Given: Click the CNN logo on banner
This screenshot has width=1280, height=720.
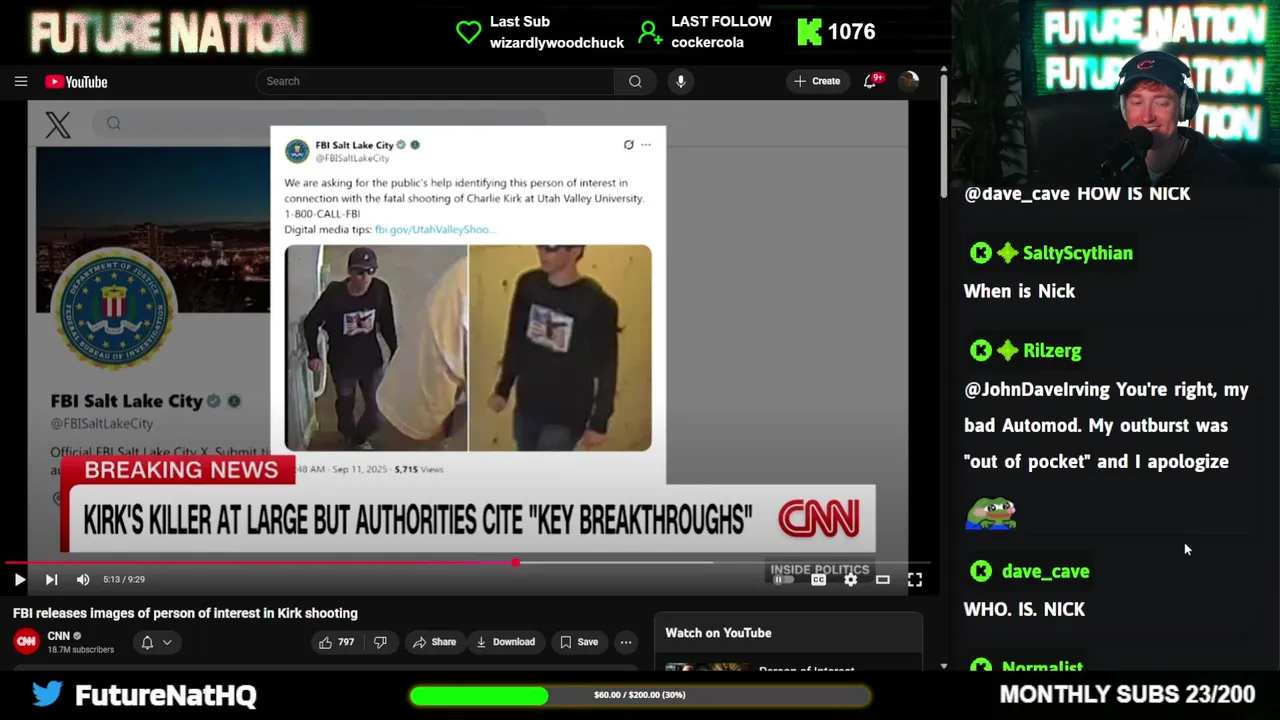Looking at the screenshot, I should tap(819, 518).
